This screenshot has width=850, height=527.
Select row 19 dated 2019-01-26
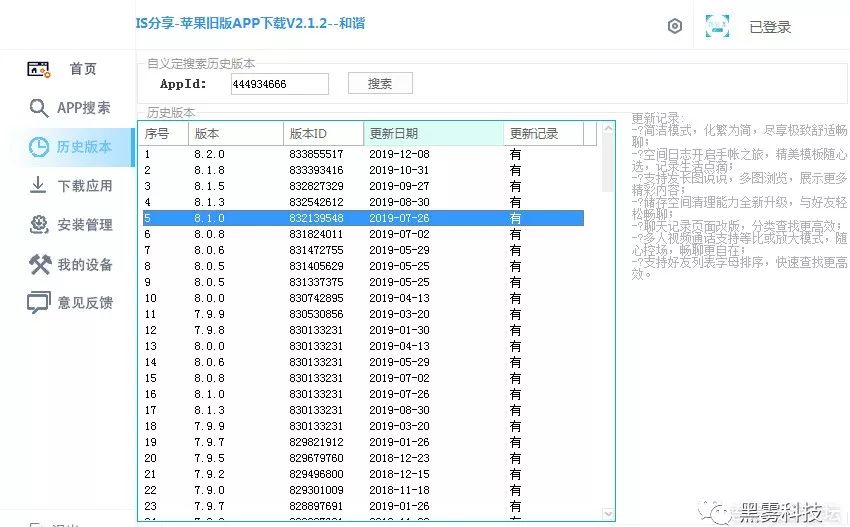coord(363,442)
